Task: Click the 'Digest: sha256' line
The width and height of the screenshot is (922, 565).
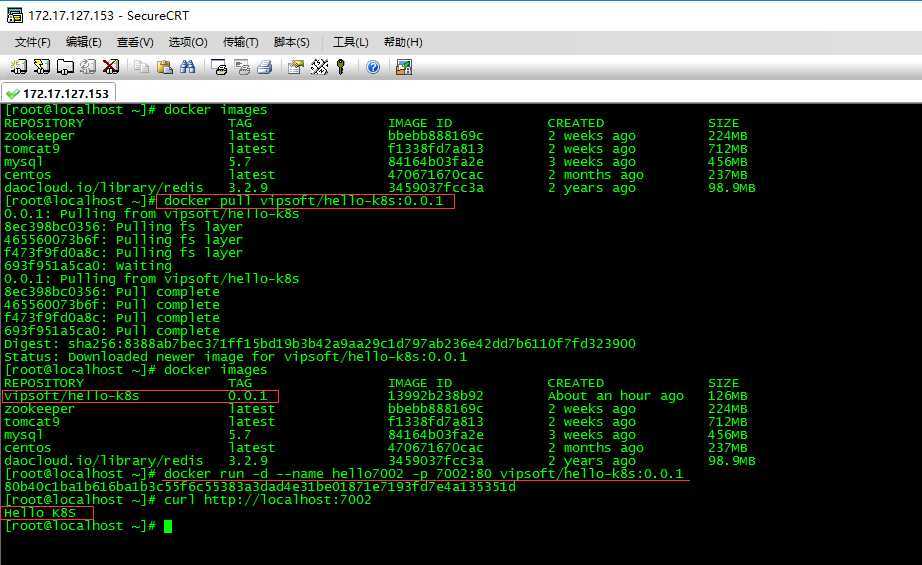Action: tap(320, 343)
